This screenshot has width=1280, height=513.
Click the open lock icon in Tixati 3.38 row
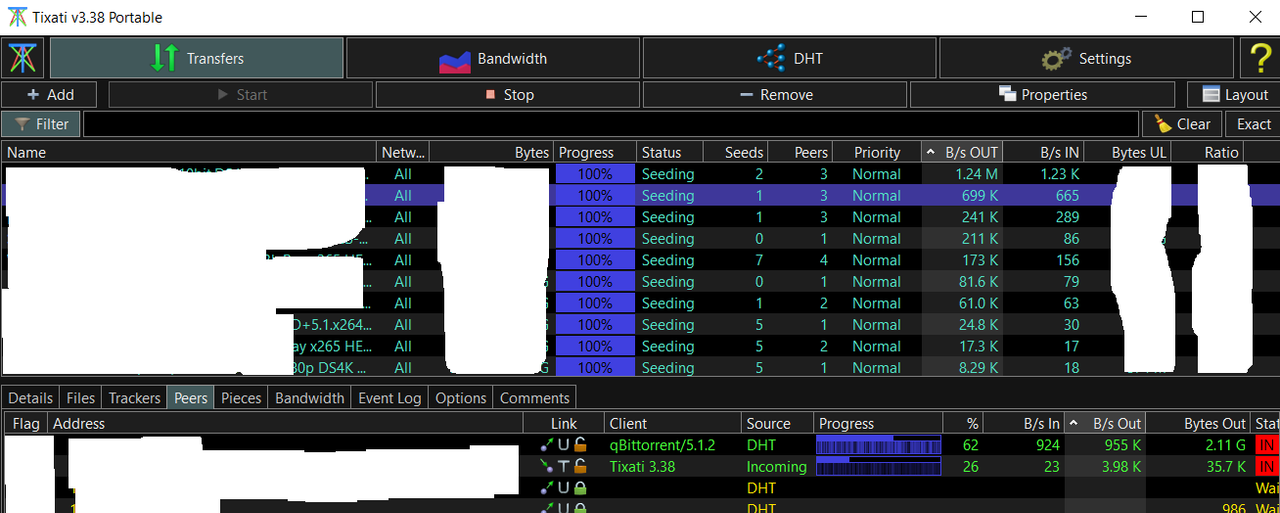(x=580, y=467)
